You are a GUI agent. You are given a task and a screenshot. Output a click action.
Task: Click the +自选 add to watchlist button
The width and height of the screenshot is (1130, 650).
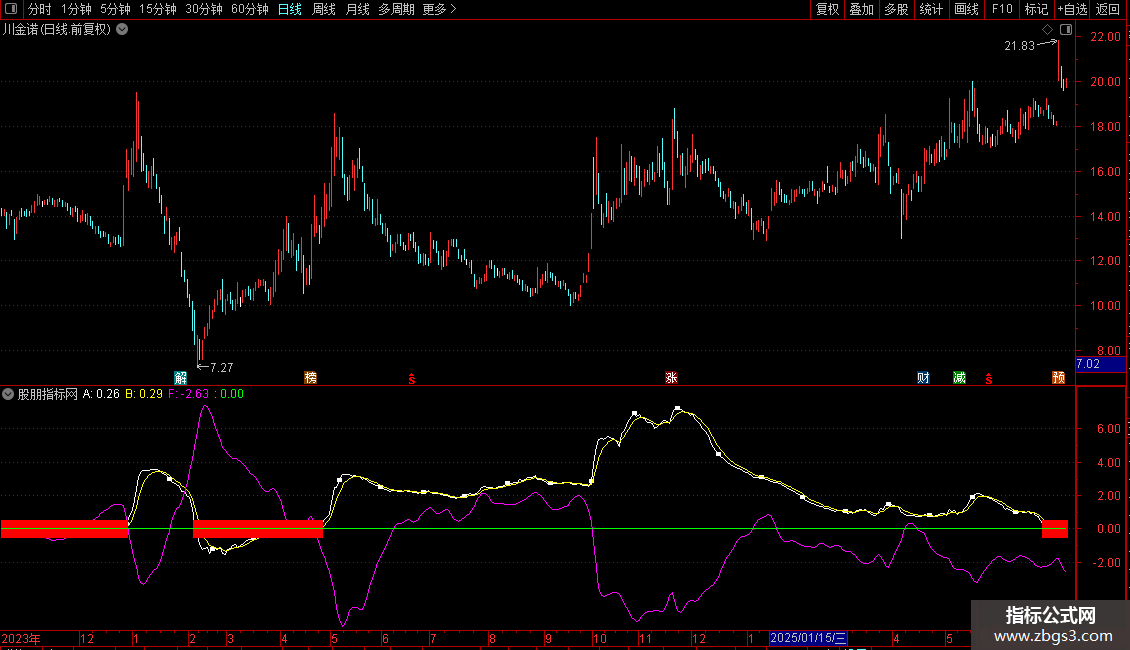(1072, 9)
